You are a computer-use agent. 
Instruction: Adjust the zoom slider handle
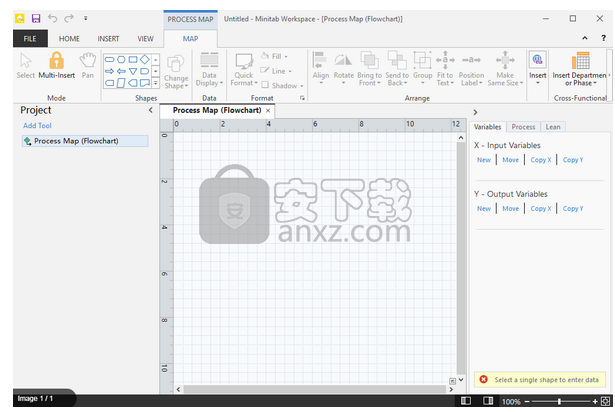click(x=559, y=401)
